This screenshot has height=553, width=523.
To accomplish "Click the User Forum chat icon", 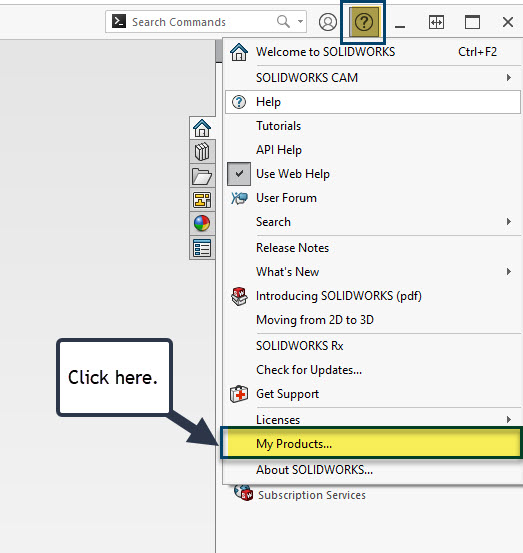I will click(x=239, y=198).
